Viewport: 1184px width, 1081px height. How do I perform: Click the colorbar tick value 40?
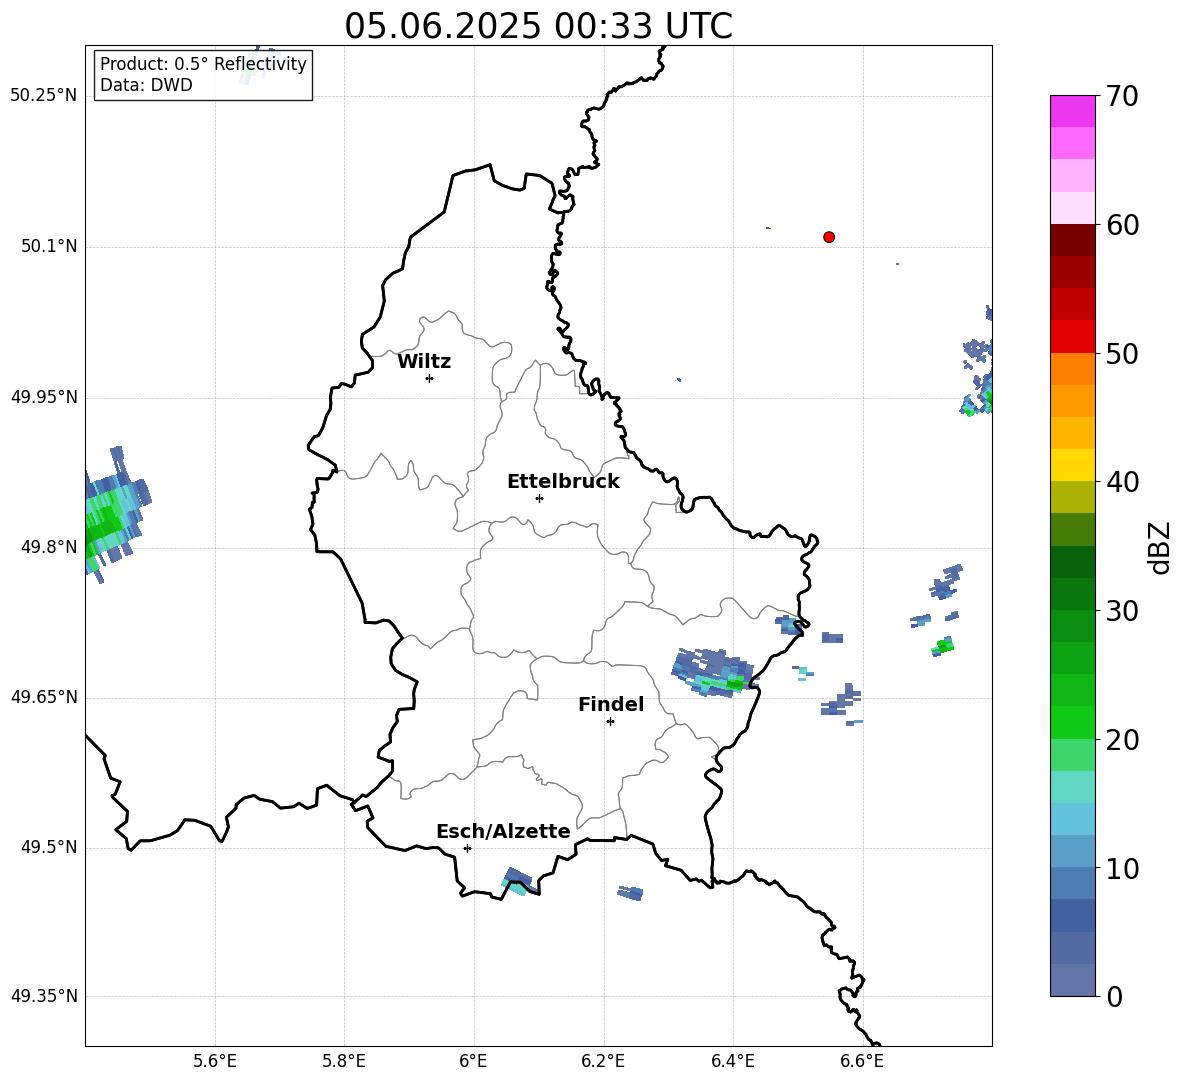tap(1122, 482)
